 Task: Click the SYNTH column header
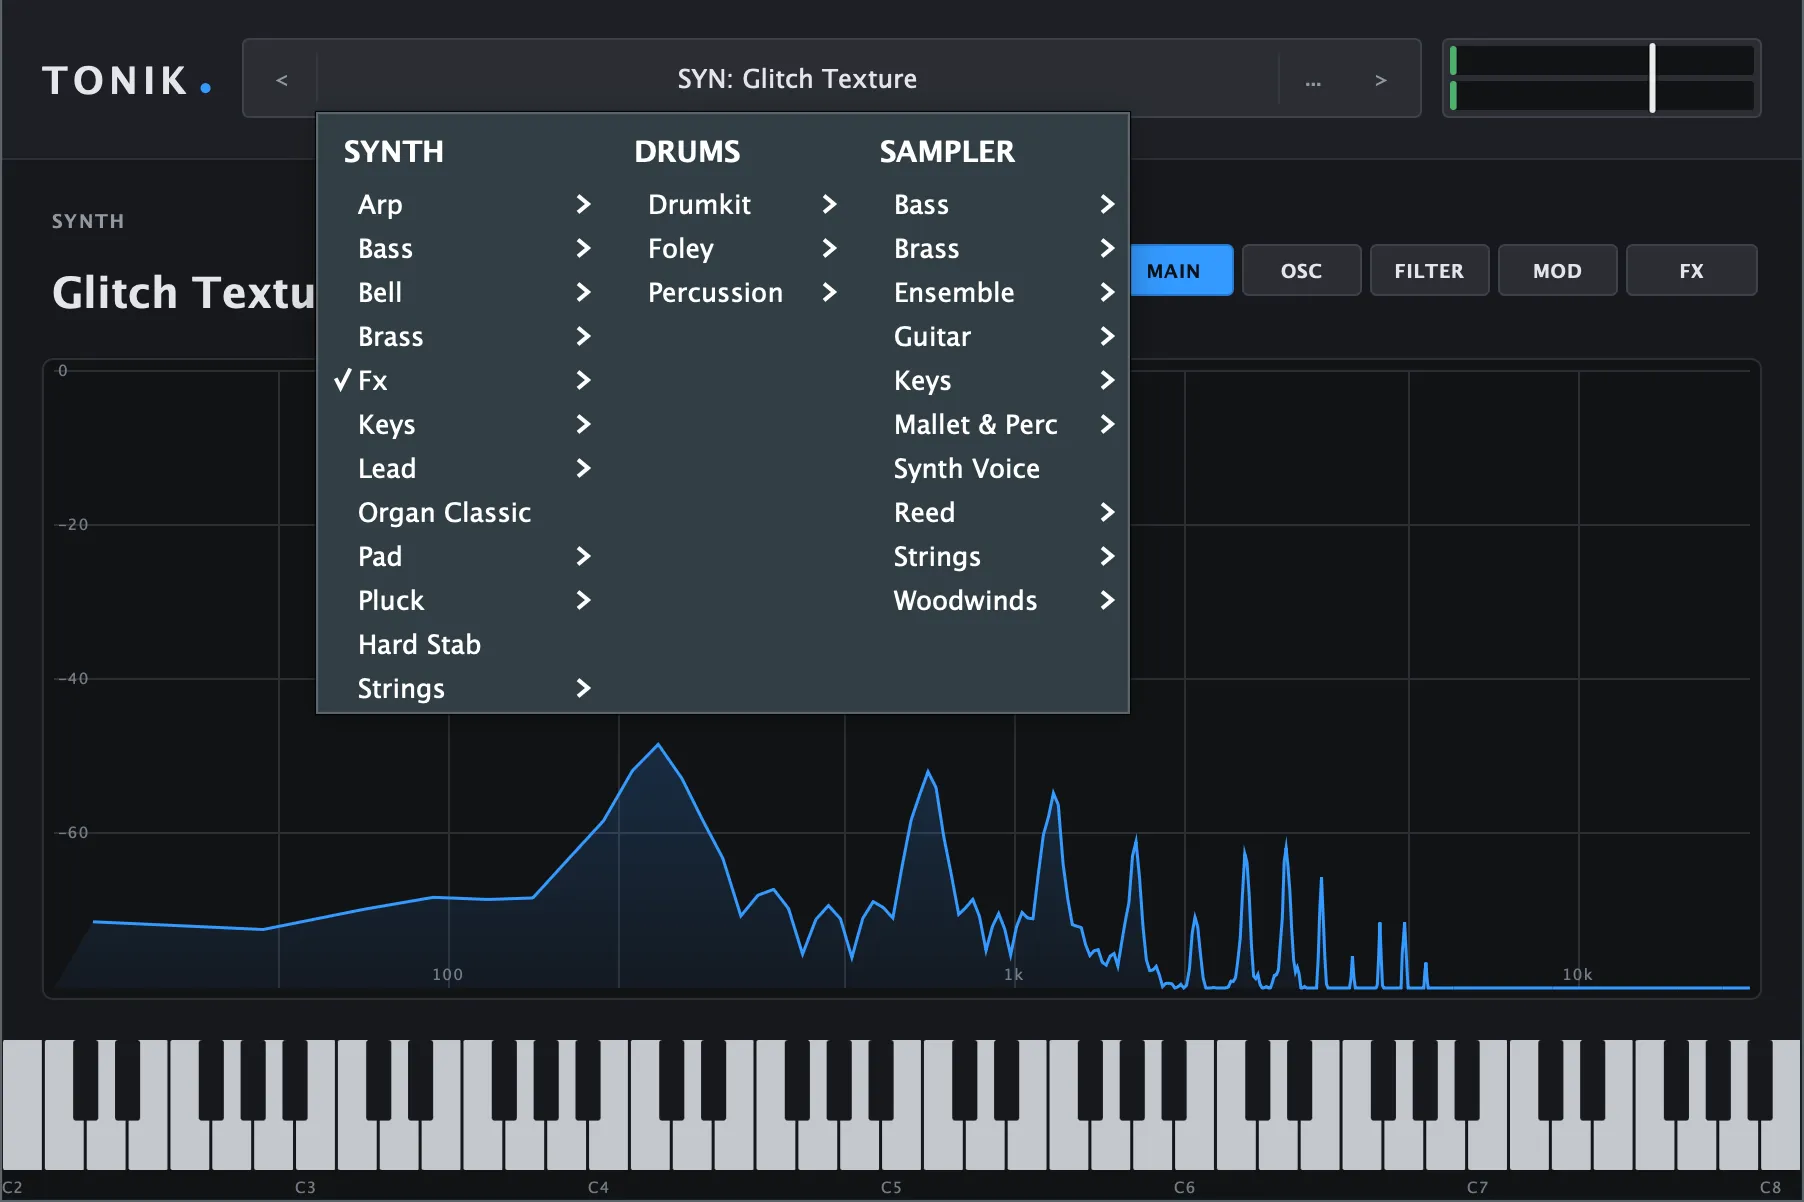(393, 151)
